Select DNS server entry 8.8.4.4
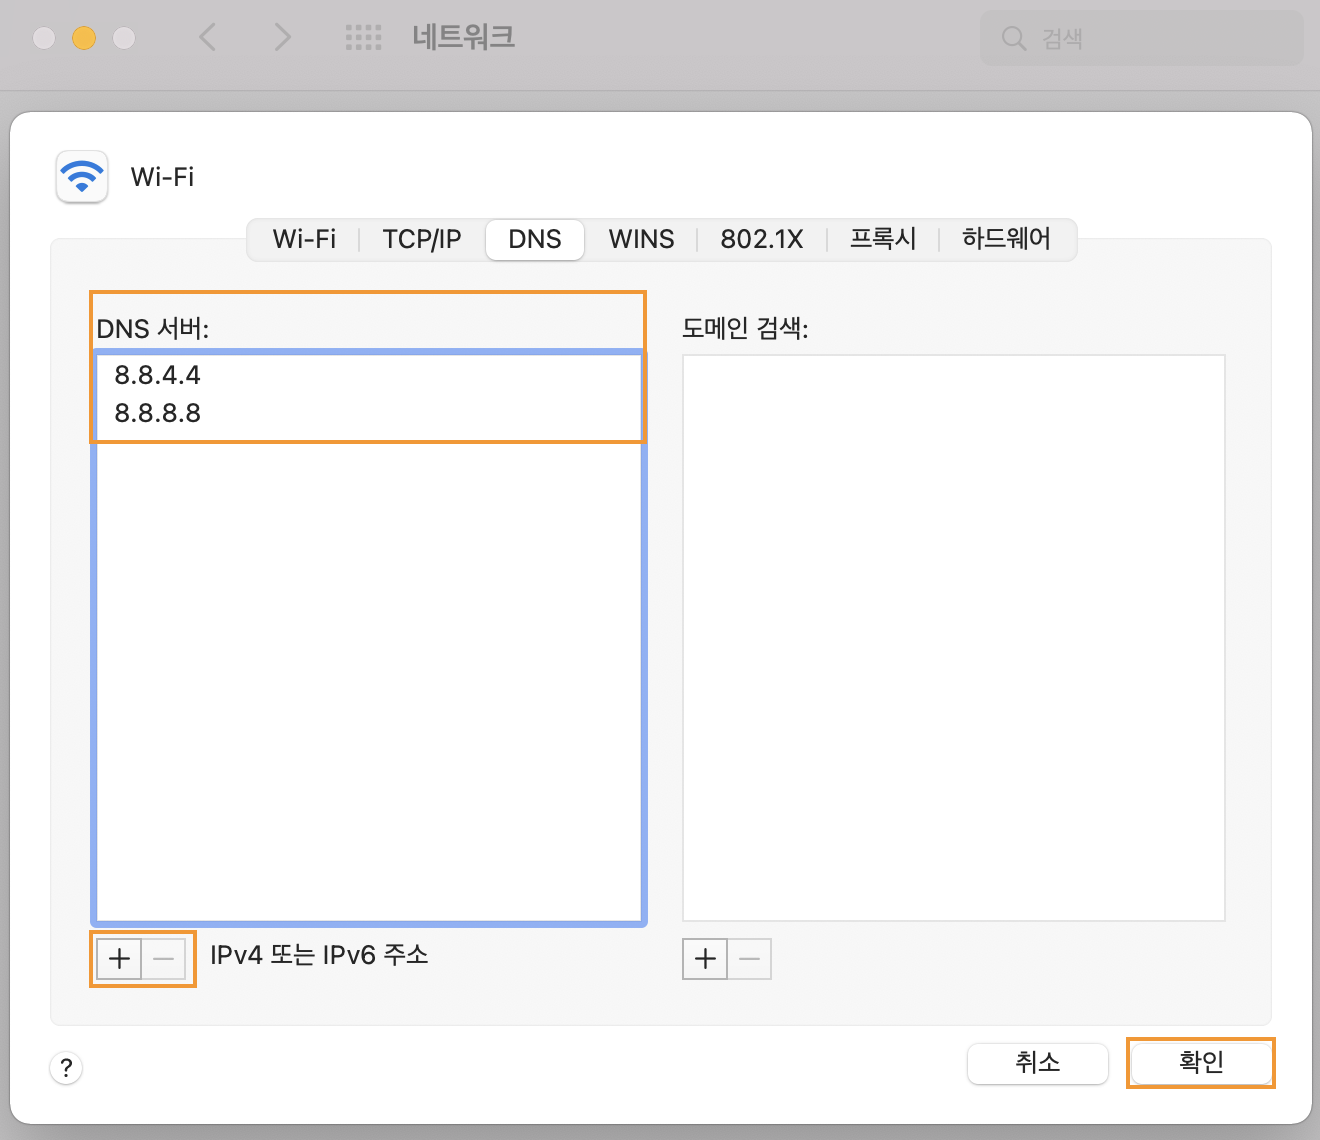1320x1140 pixels. 158,375
